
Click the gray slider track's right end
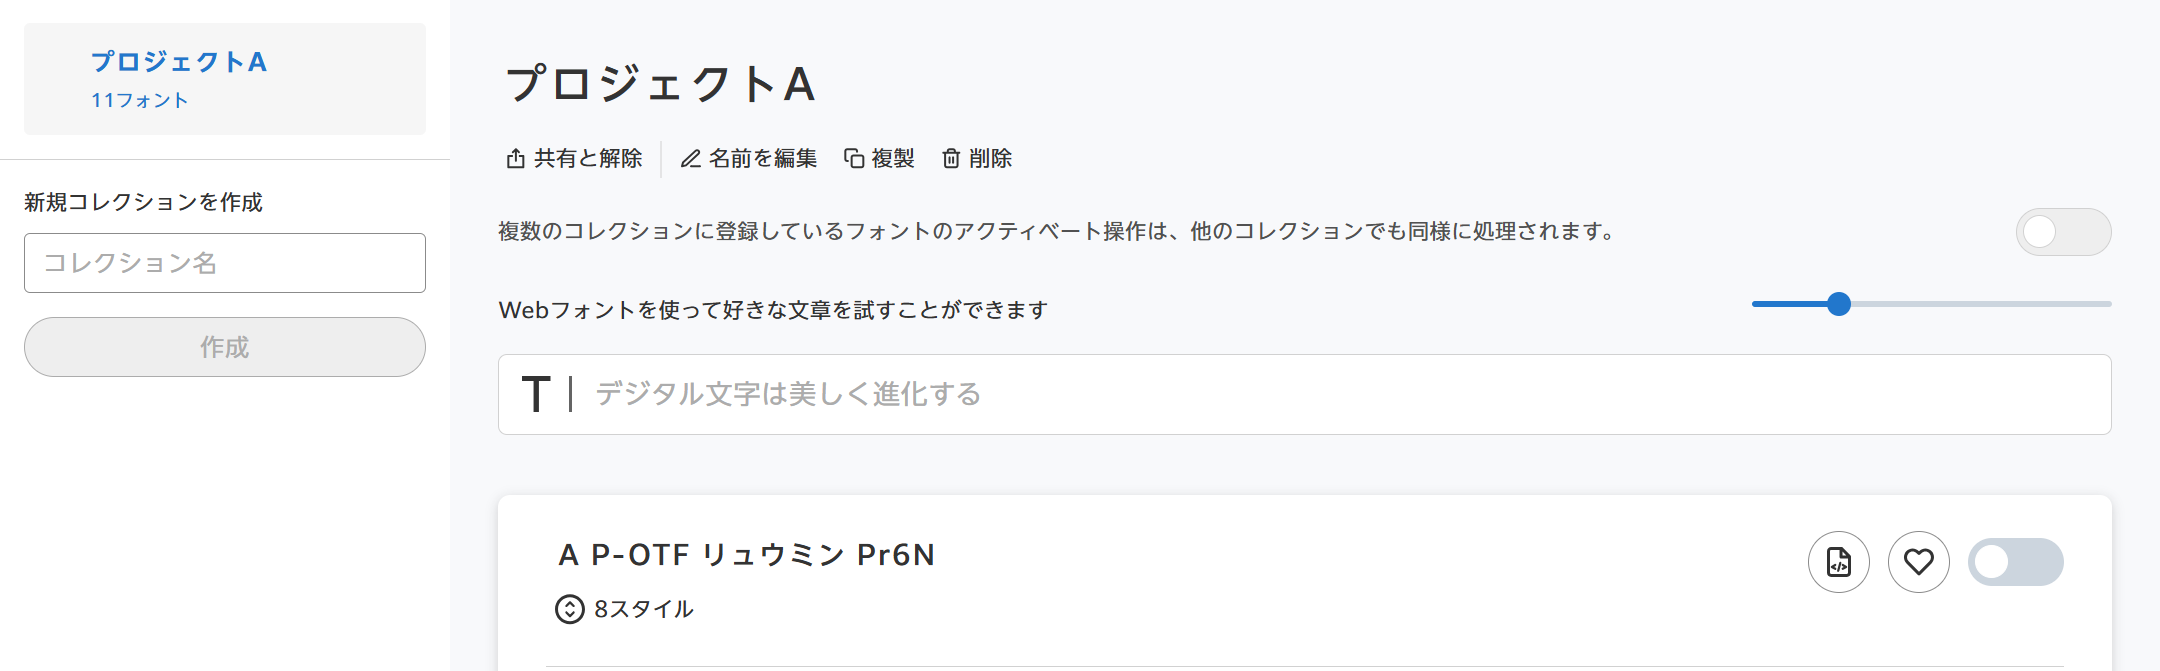click(2106, 304)
